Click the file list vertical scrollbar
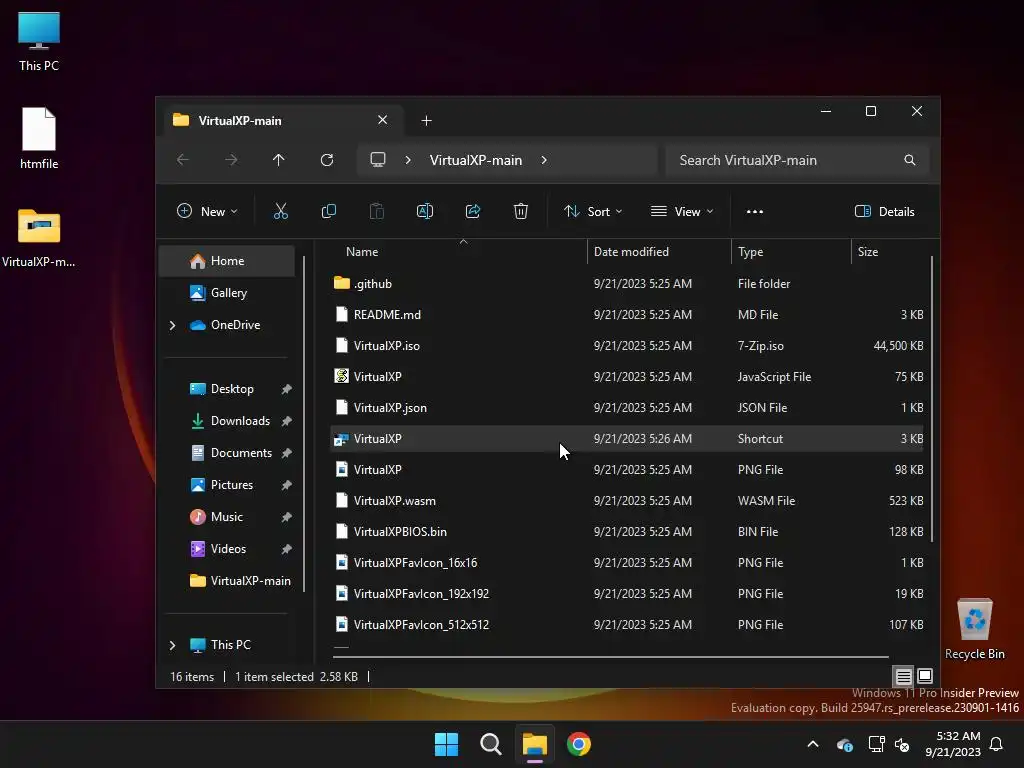The width and height of the screenshot is (1024, 768). (x=931, y=399)
